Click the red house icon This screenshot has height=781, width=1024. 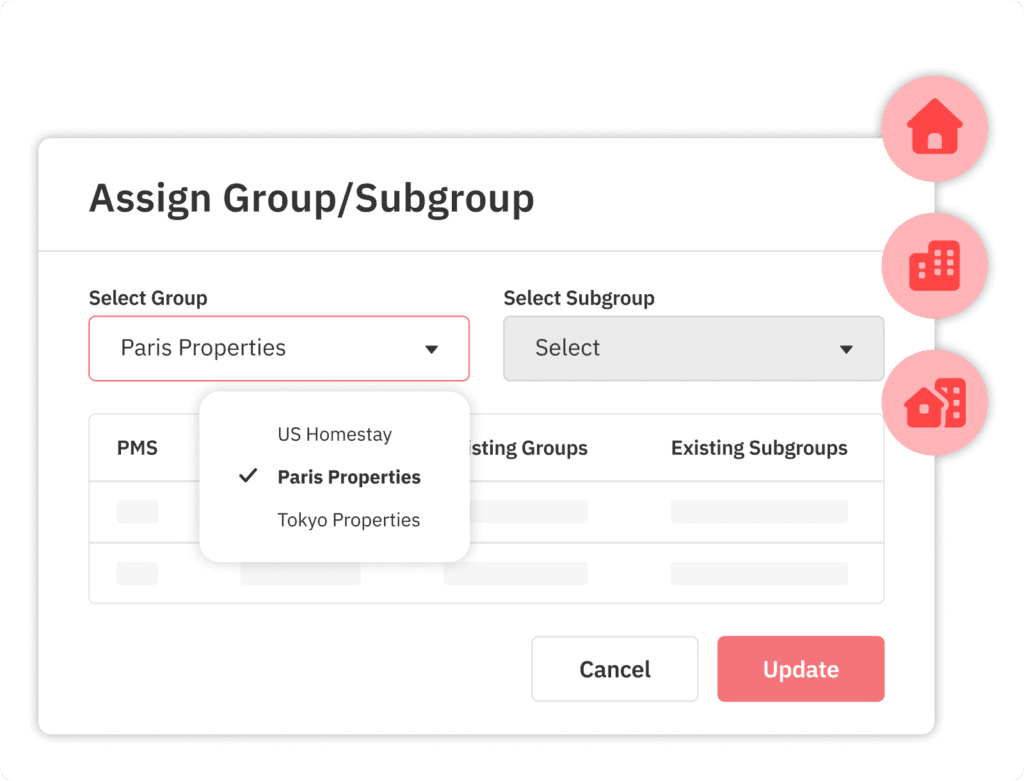[934, 129]
